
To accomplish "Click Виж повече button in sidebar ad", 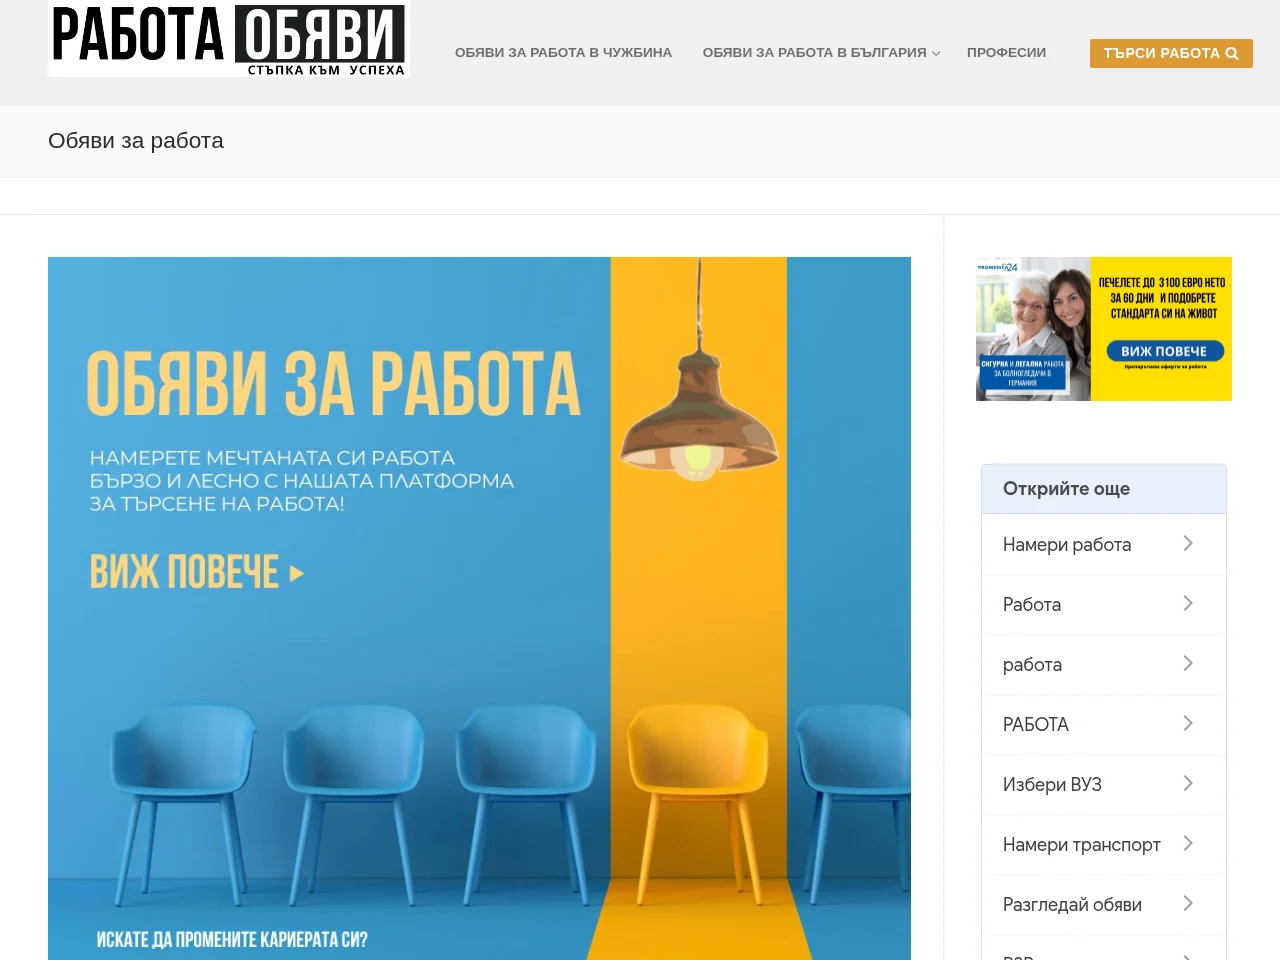I will point(1165,351).
